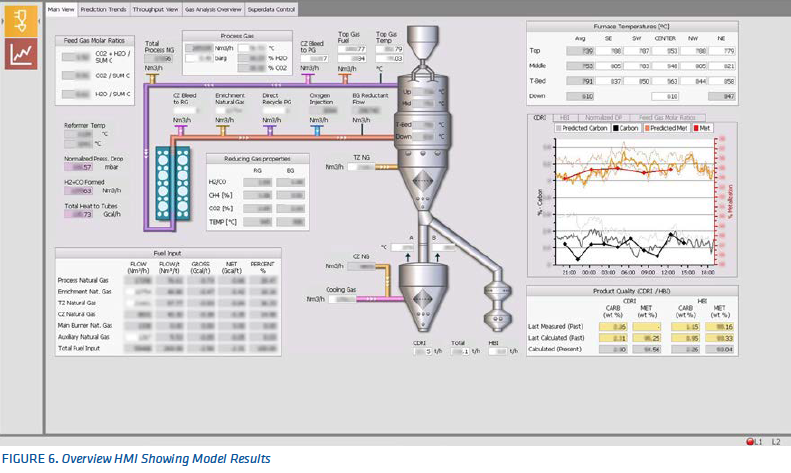791x473 pixels.
Task: Click the Total Process NG valve symbol
Action: tap(152, 79)
